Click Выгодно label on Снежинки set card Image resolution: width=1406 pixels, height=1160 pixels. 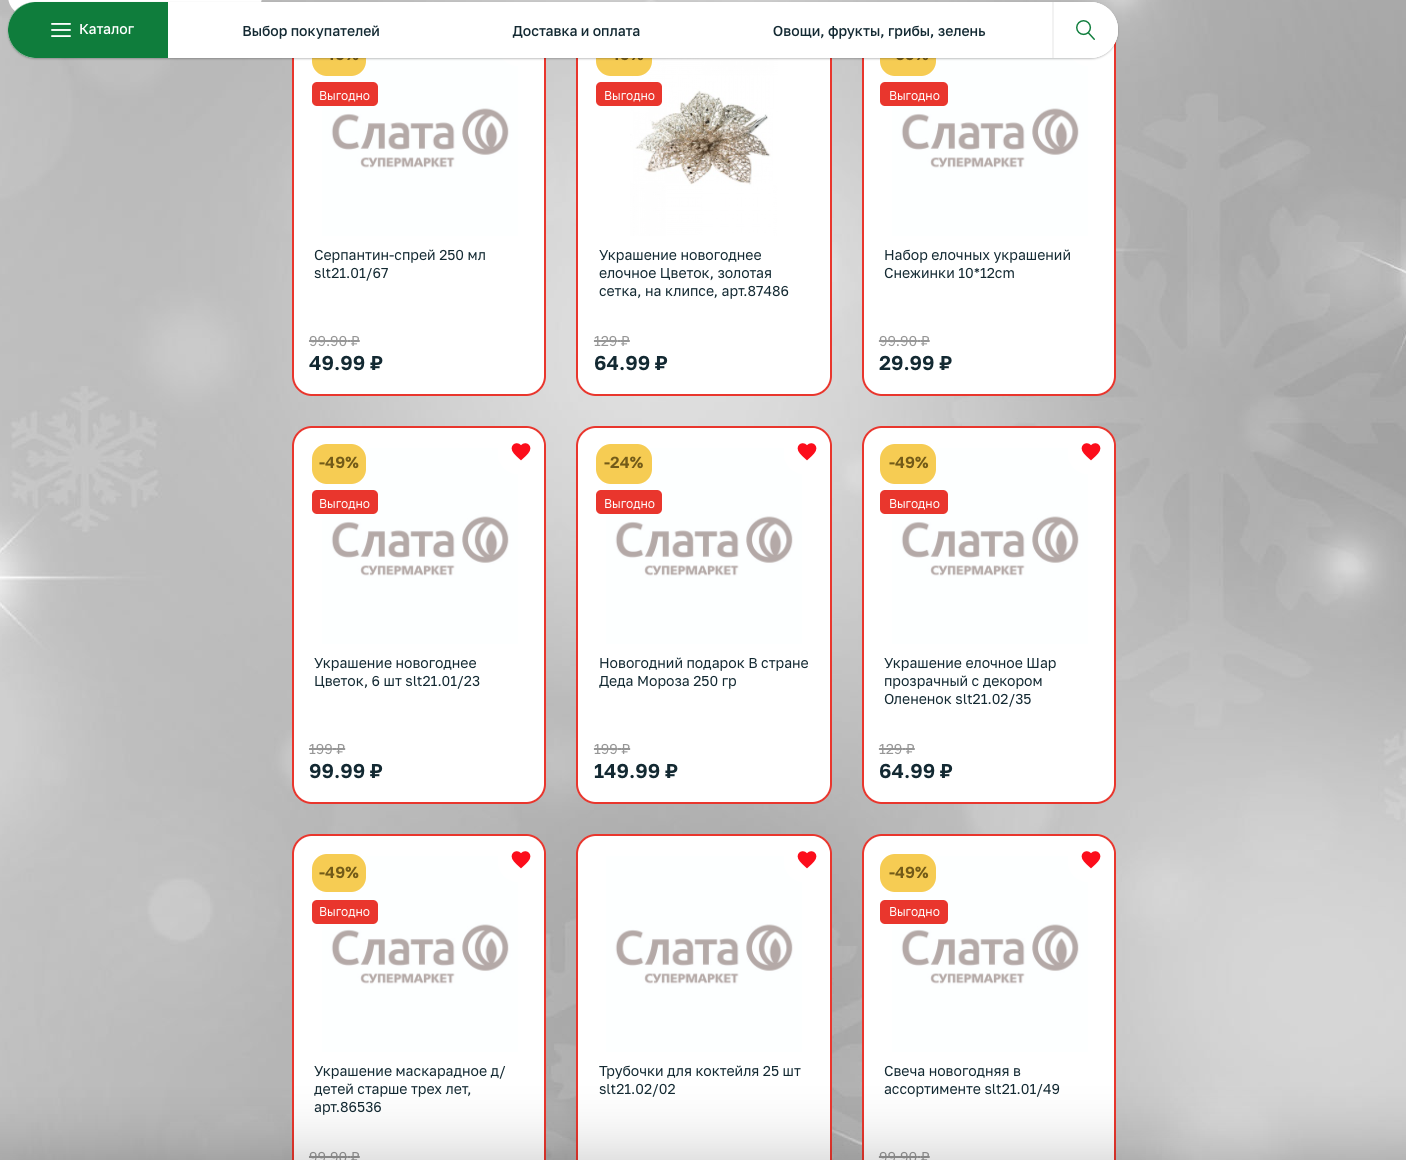tap(914, 95)
